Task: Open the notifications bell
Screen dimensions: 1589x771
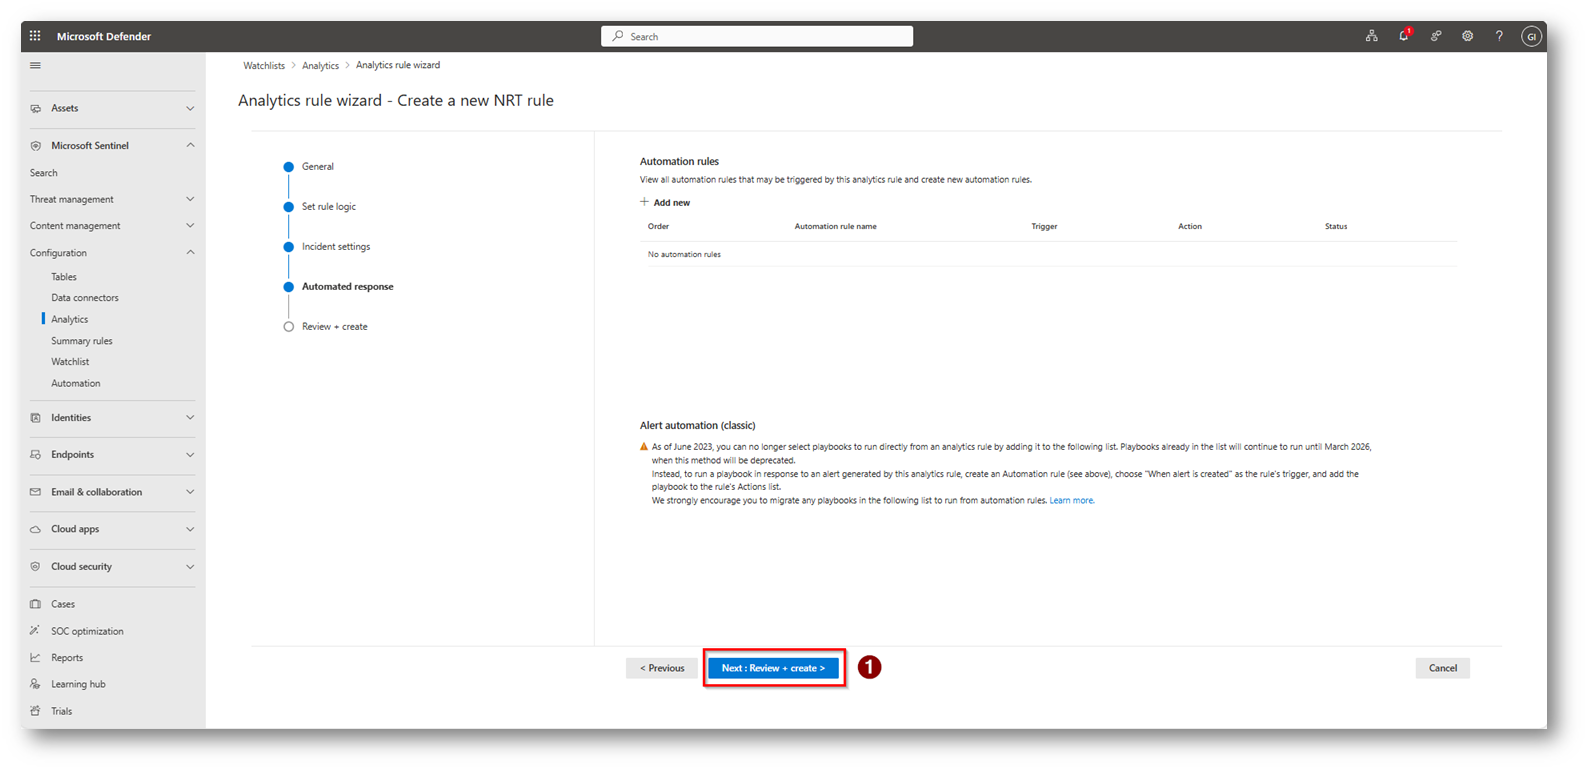Action: (x=1404, y=36)
